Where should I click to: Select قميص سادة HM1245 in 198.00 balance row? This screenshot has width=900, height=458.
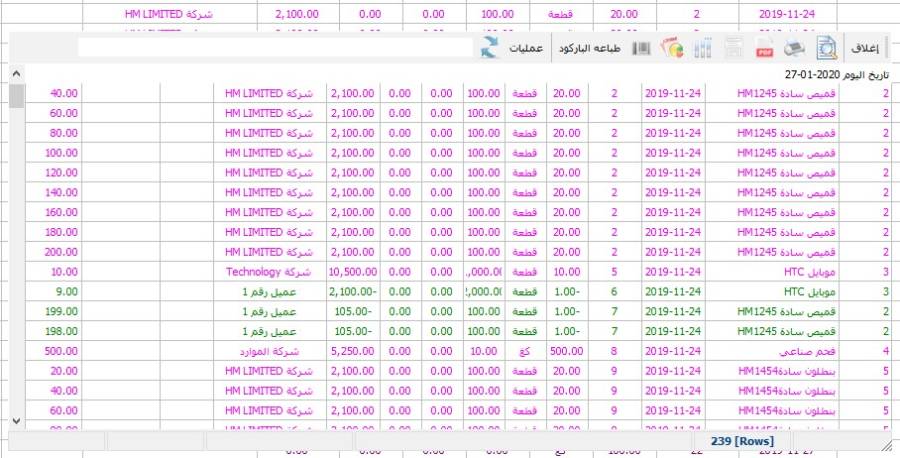click(772, 331)
